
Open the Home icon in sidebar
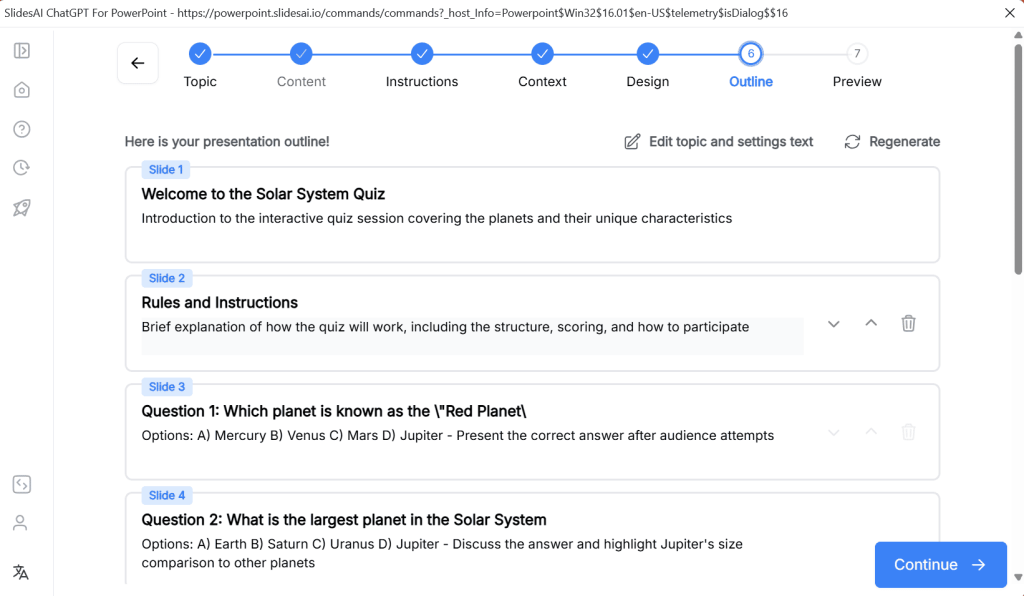(21, 90)
